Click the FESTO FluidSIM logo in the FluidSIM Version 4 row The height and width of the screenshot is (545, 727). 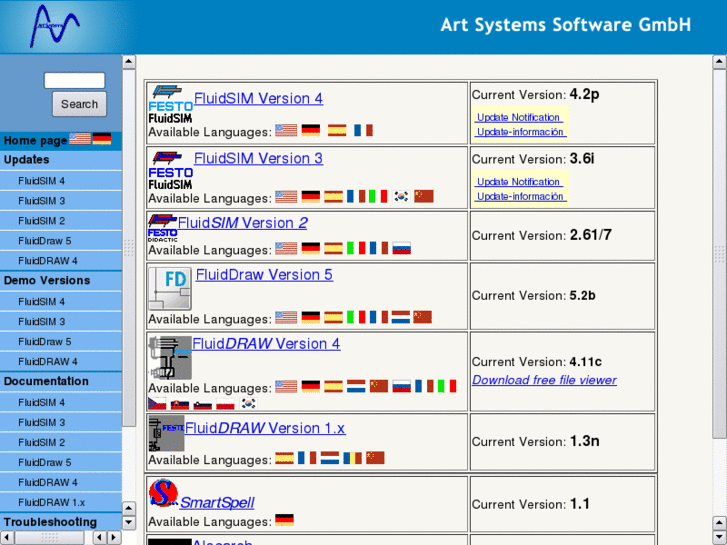pyautogui.click(x=170, y=104)
